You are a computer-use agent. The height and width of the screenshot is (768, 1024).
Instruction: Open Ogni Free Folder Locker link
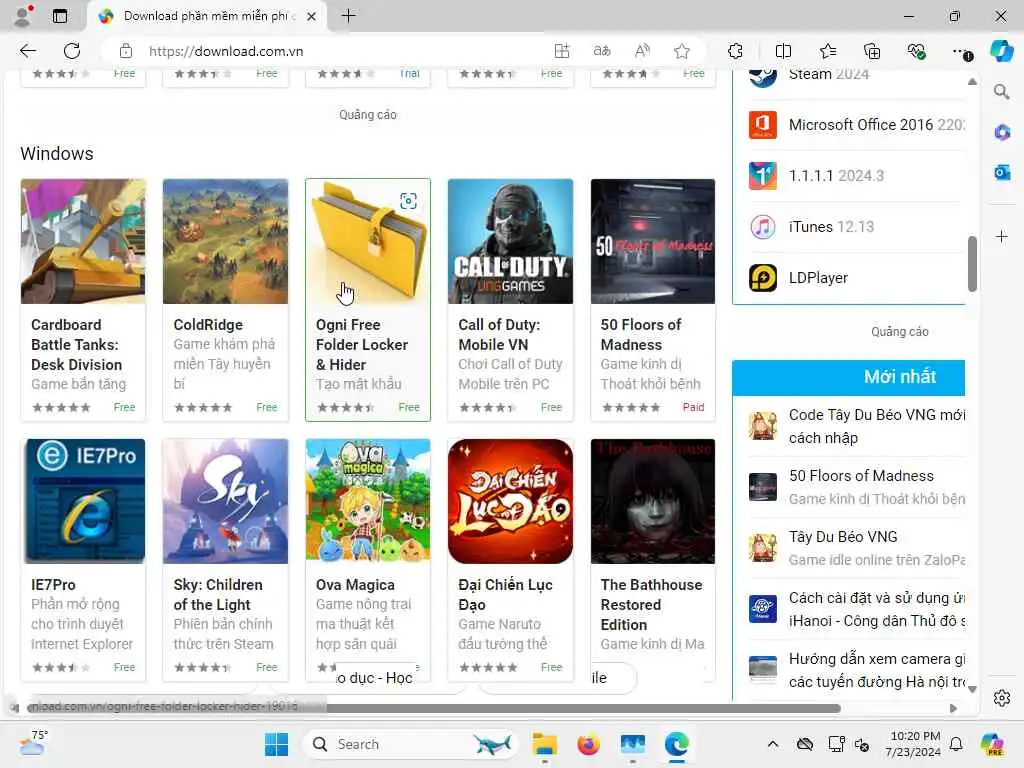click(362, 344)
